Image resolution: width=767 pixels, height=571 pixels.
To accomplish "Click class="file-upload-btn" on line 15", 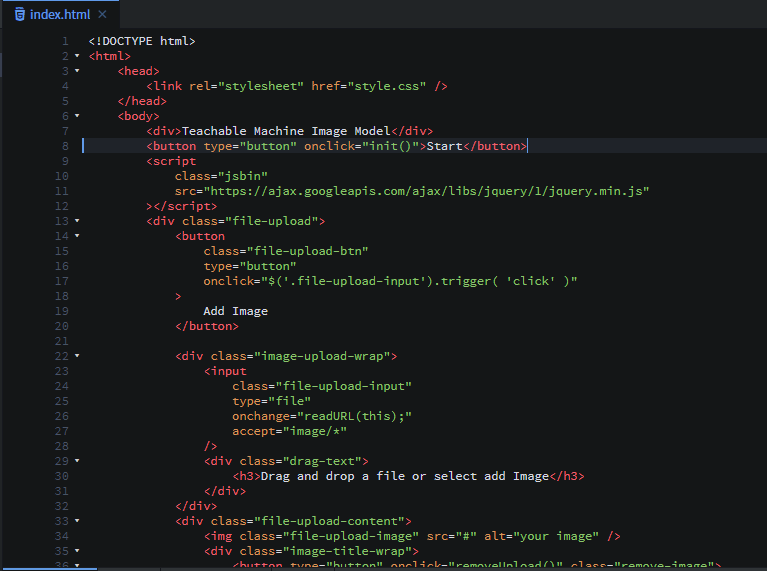I will tap(286, 251).
